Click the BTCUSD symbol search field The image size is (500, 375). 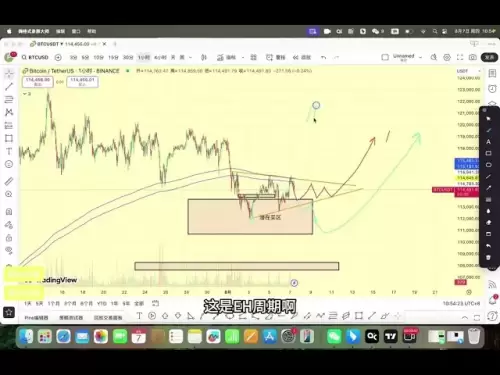35,57
